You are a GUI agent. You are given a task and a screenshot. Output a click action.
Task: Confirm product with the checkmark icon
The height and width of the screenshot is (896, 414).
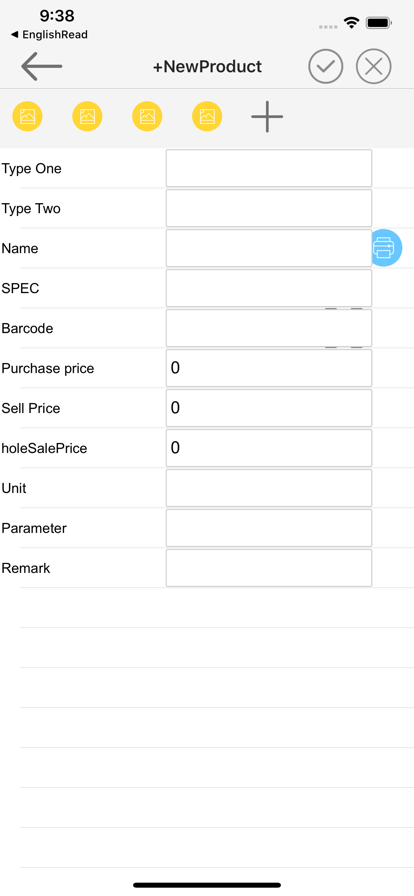[325, 66]
